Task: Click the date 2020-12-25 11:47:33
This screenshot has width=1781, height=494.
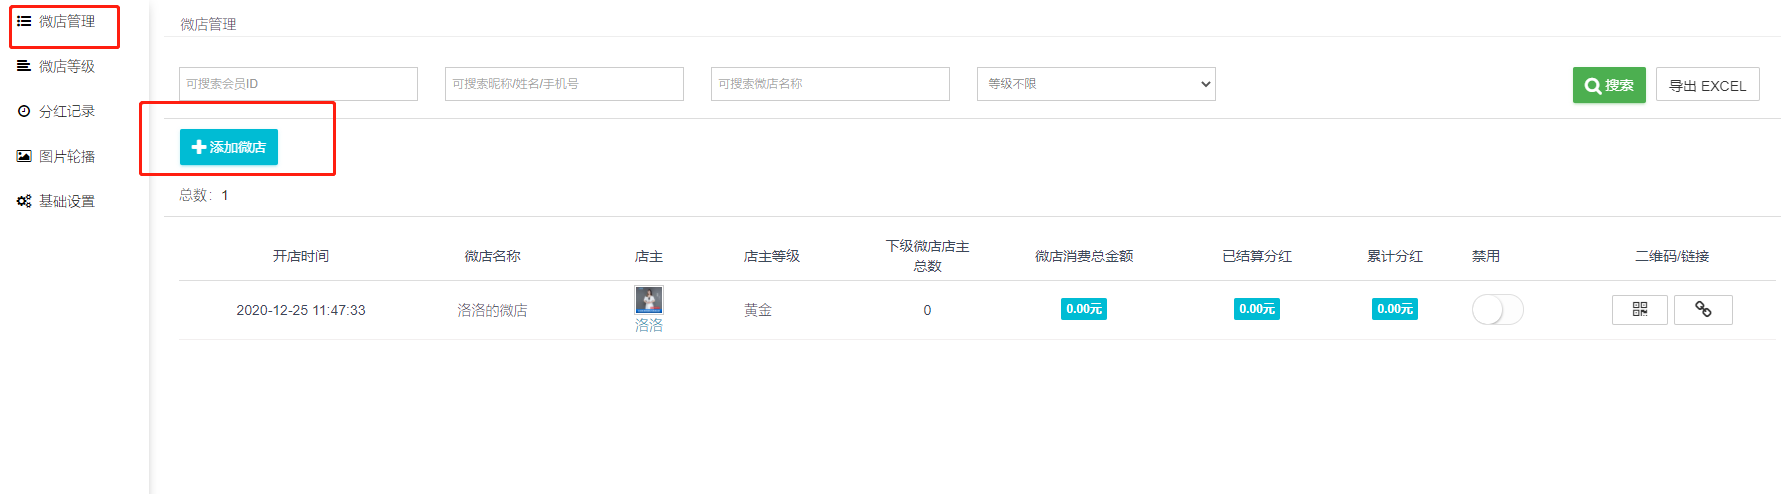Action: click(301, 310)
